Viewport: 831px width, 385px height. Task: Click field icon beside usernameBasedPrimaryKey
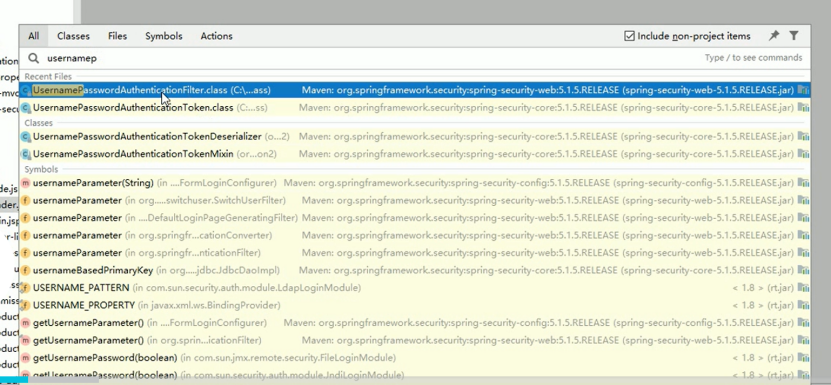click(25, 270)
